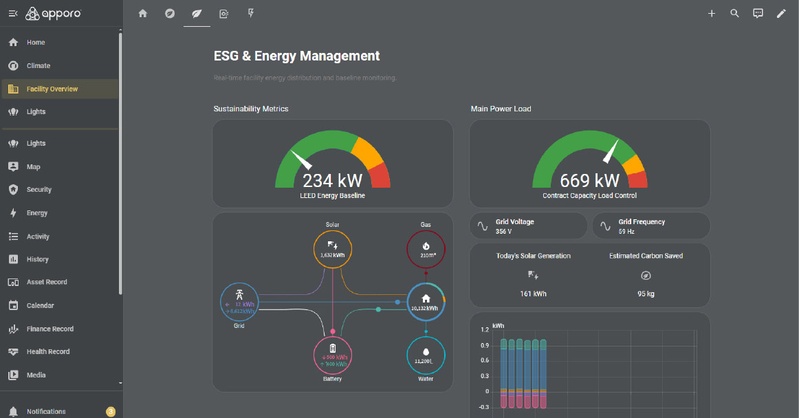Viewport: 799px width, 418px height.
Task: Open Calendar in the sidebar
Action: [x=60, y=305]
